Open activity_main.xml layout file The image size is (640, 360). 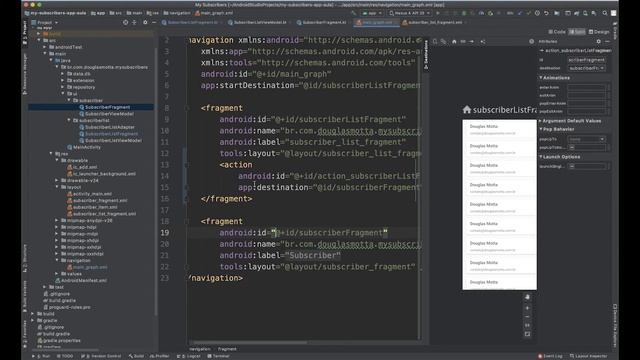coord(92,194)
